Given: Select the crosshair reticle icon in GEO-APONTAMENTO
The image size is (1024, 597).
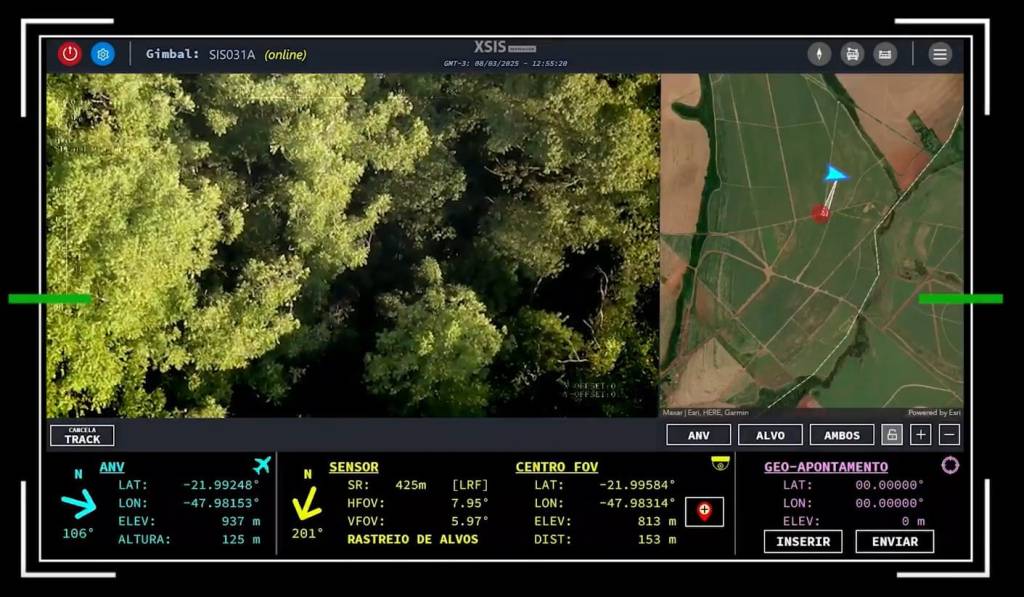Looking at the screenshot, I should (950, 466).
